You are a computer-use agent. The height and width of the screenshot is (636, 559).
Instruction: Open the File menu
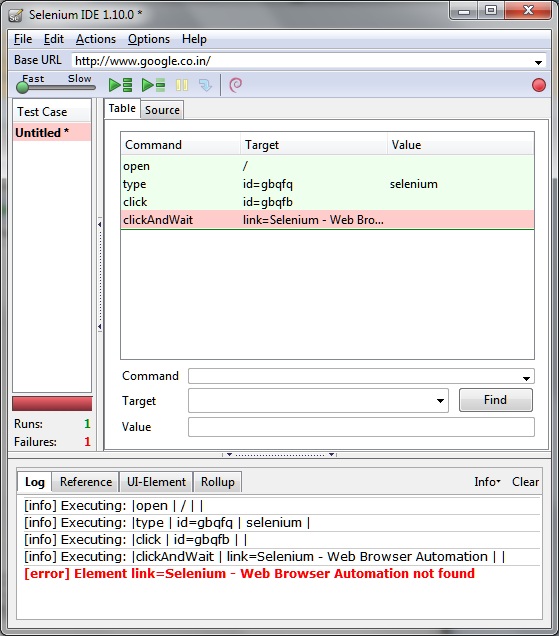click(23, 39)
